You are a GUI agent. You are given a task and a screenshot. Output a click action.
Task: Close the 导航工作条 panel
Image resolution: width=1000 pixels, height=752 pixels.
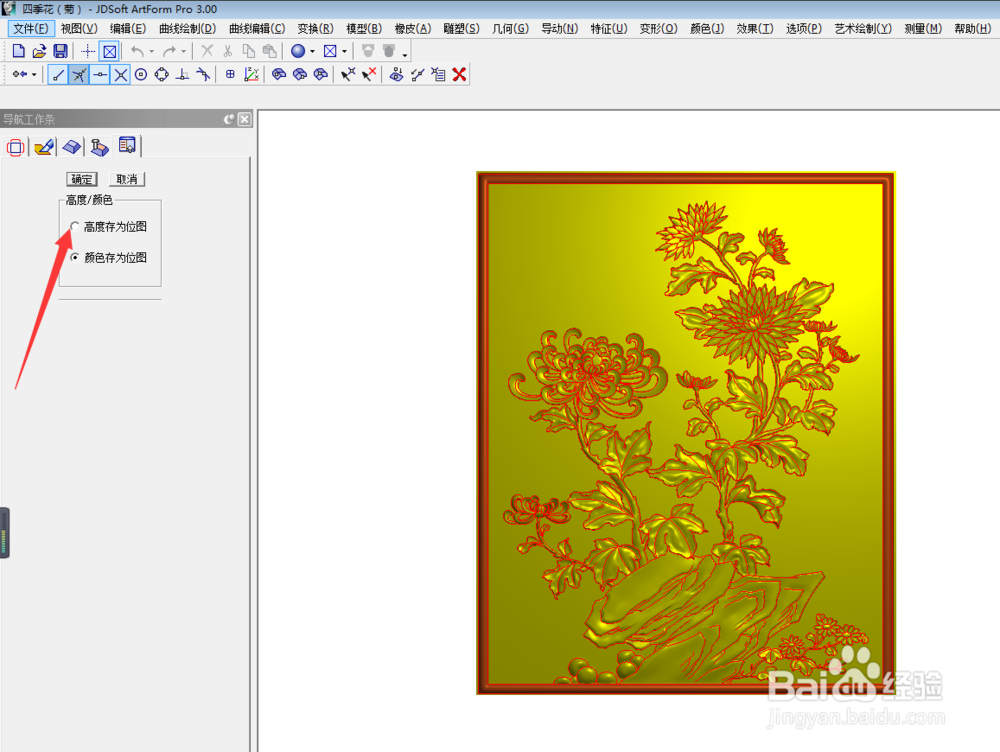pyautogui.click(x=245, y=119)
